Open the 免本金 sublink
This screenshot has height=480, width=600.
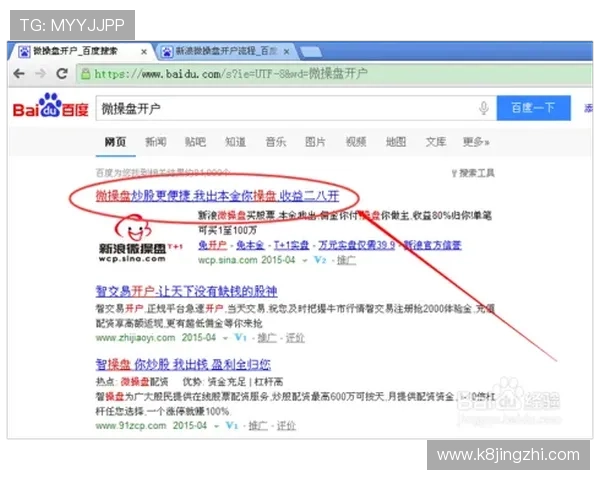point(250,245)
